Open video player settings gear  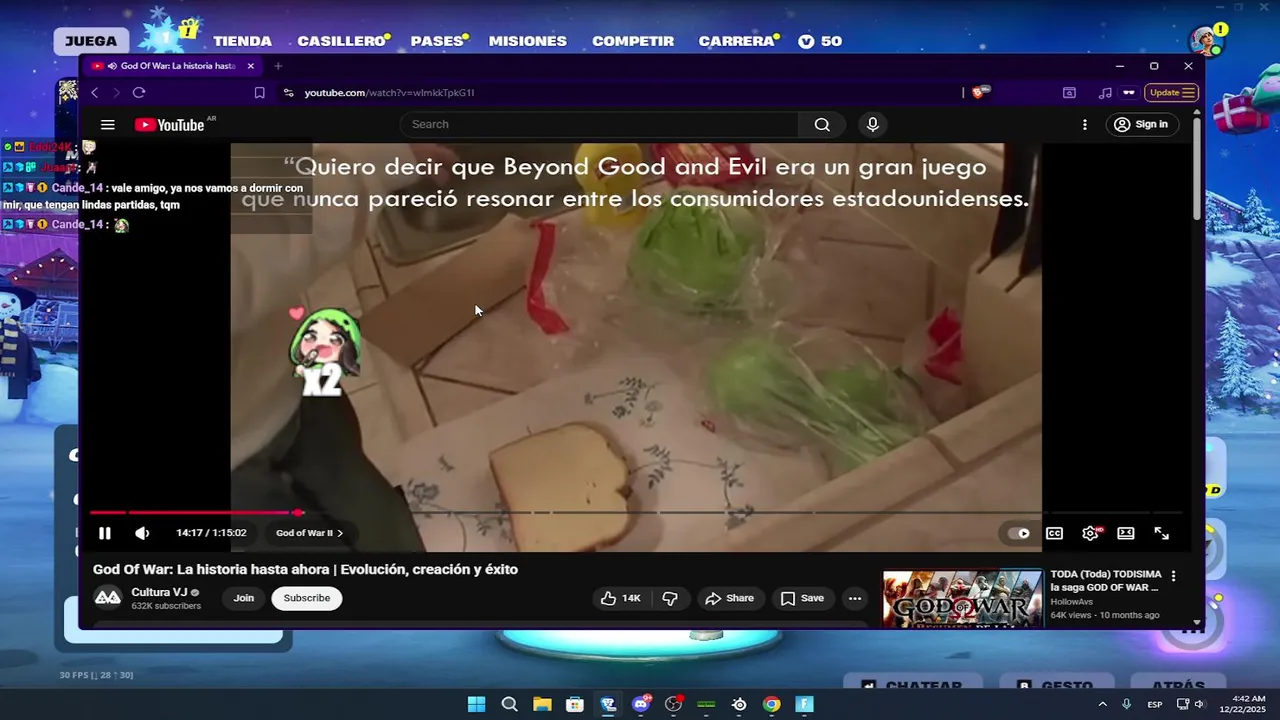click(x=1091, y=533)
